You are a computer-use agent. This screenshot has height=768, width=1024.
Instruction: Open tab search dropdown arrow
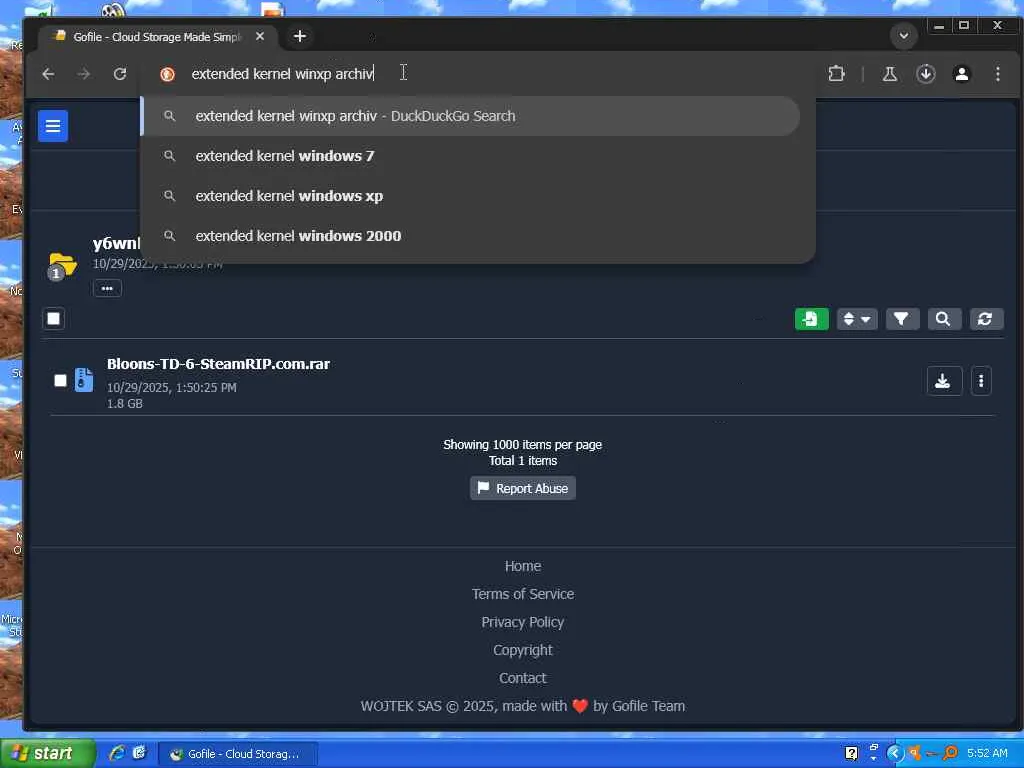click(x=904, y=36)
